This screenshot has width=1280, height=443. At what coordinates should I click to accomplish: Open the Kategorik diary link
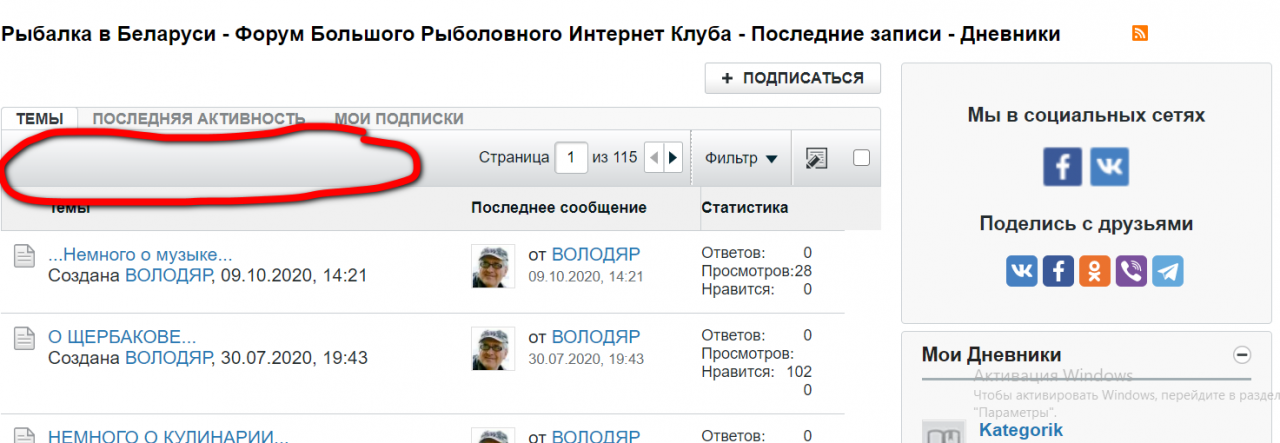pyautogui.click(x=1020, y=430)
